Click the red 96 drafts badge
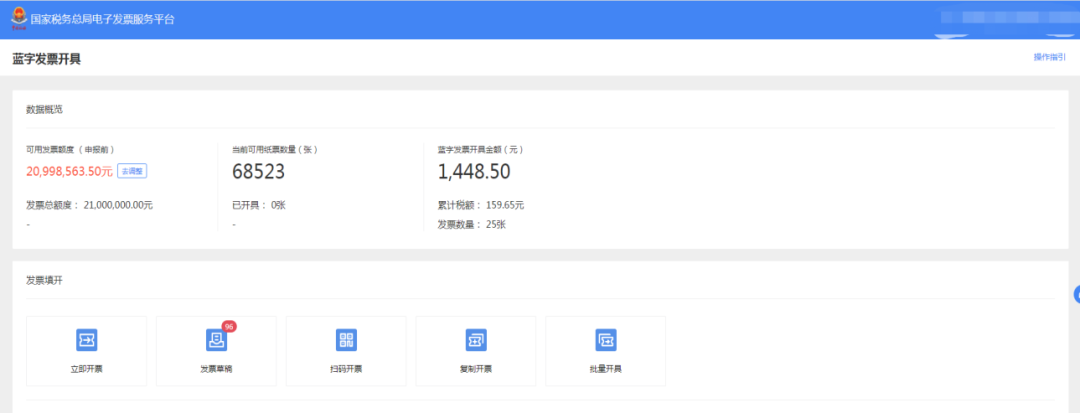The image size is (1080, 413). pos(229,326)
